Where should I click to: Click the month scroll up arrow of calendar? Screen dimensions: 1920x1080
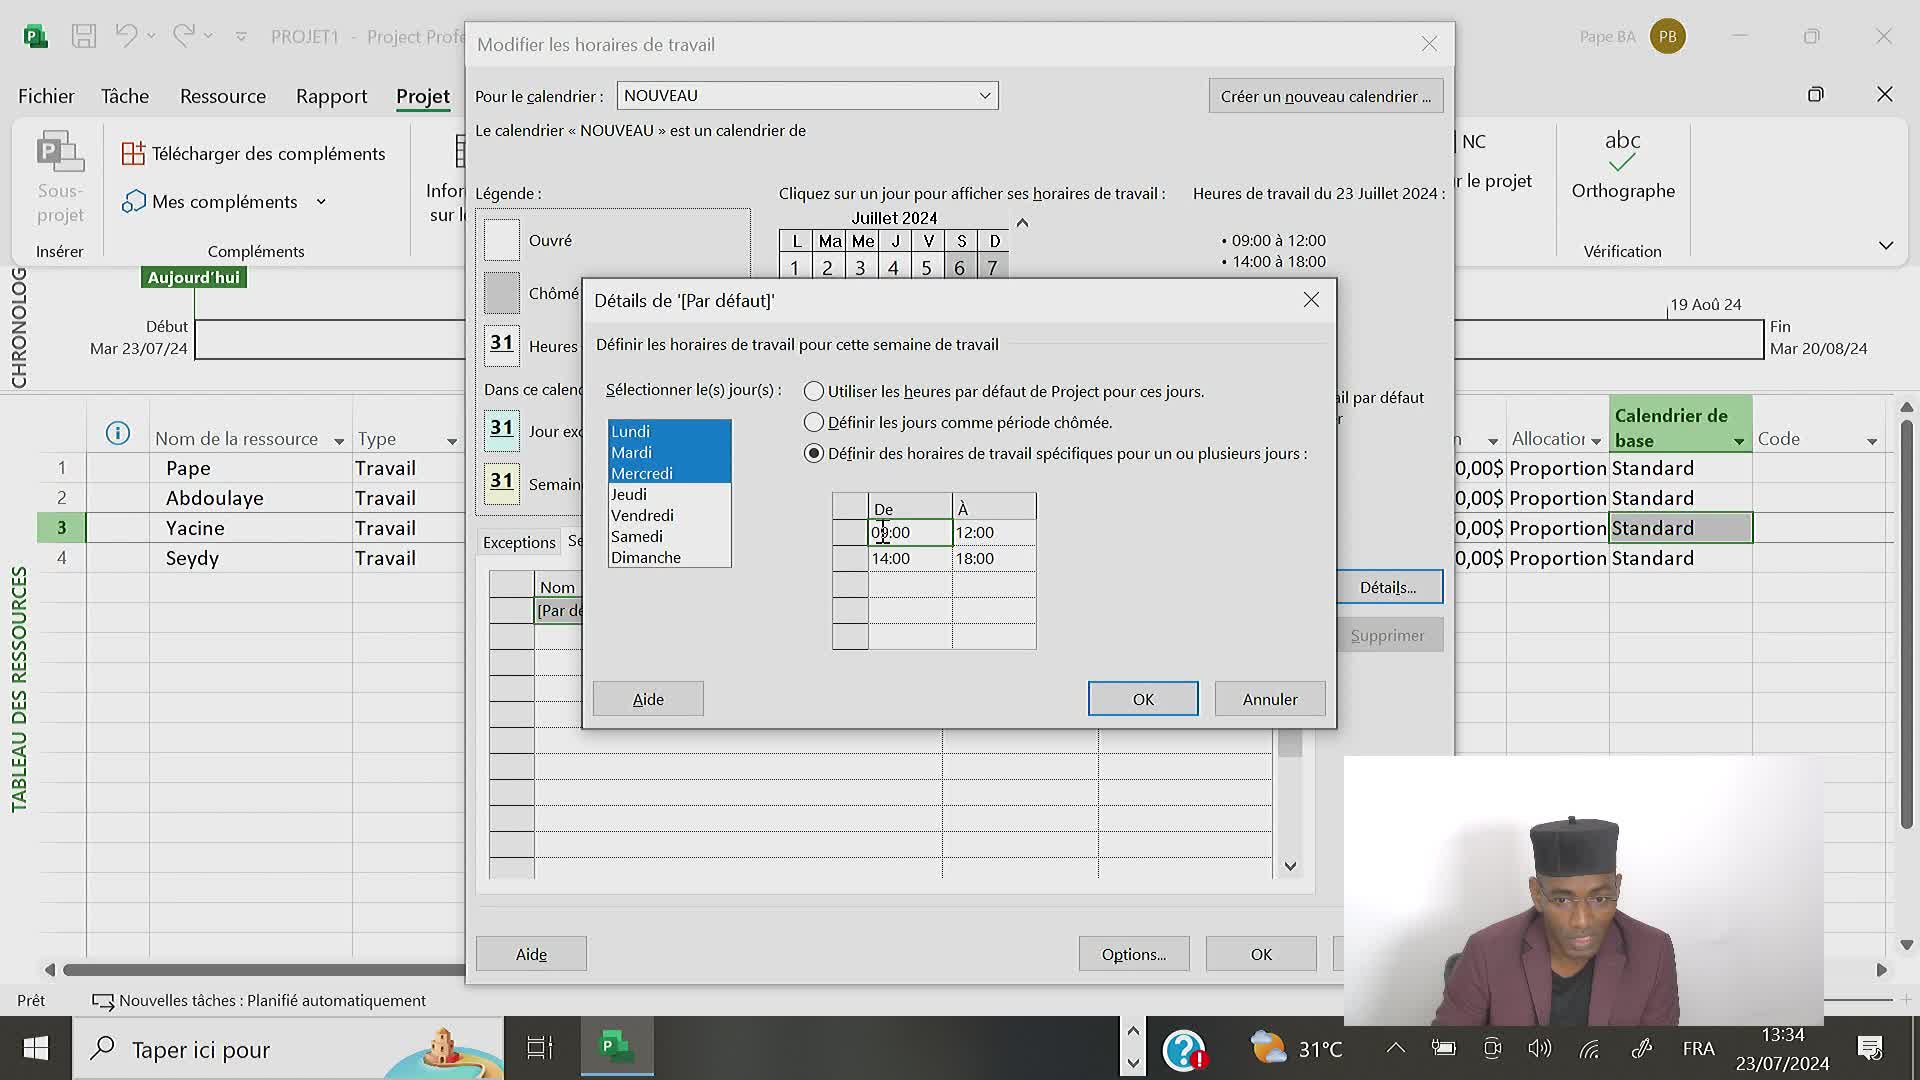(1022, 223)
